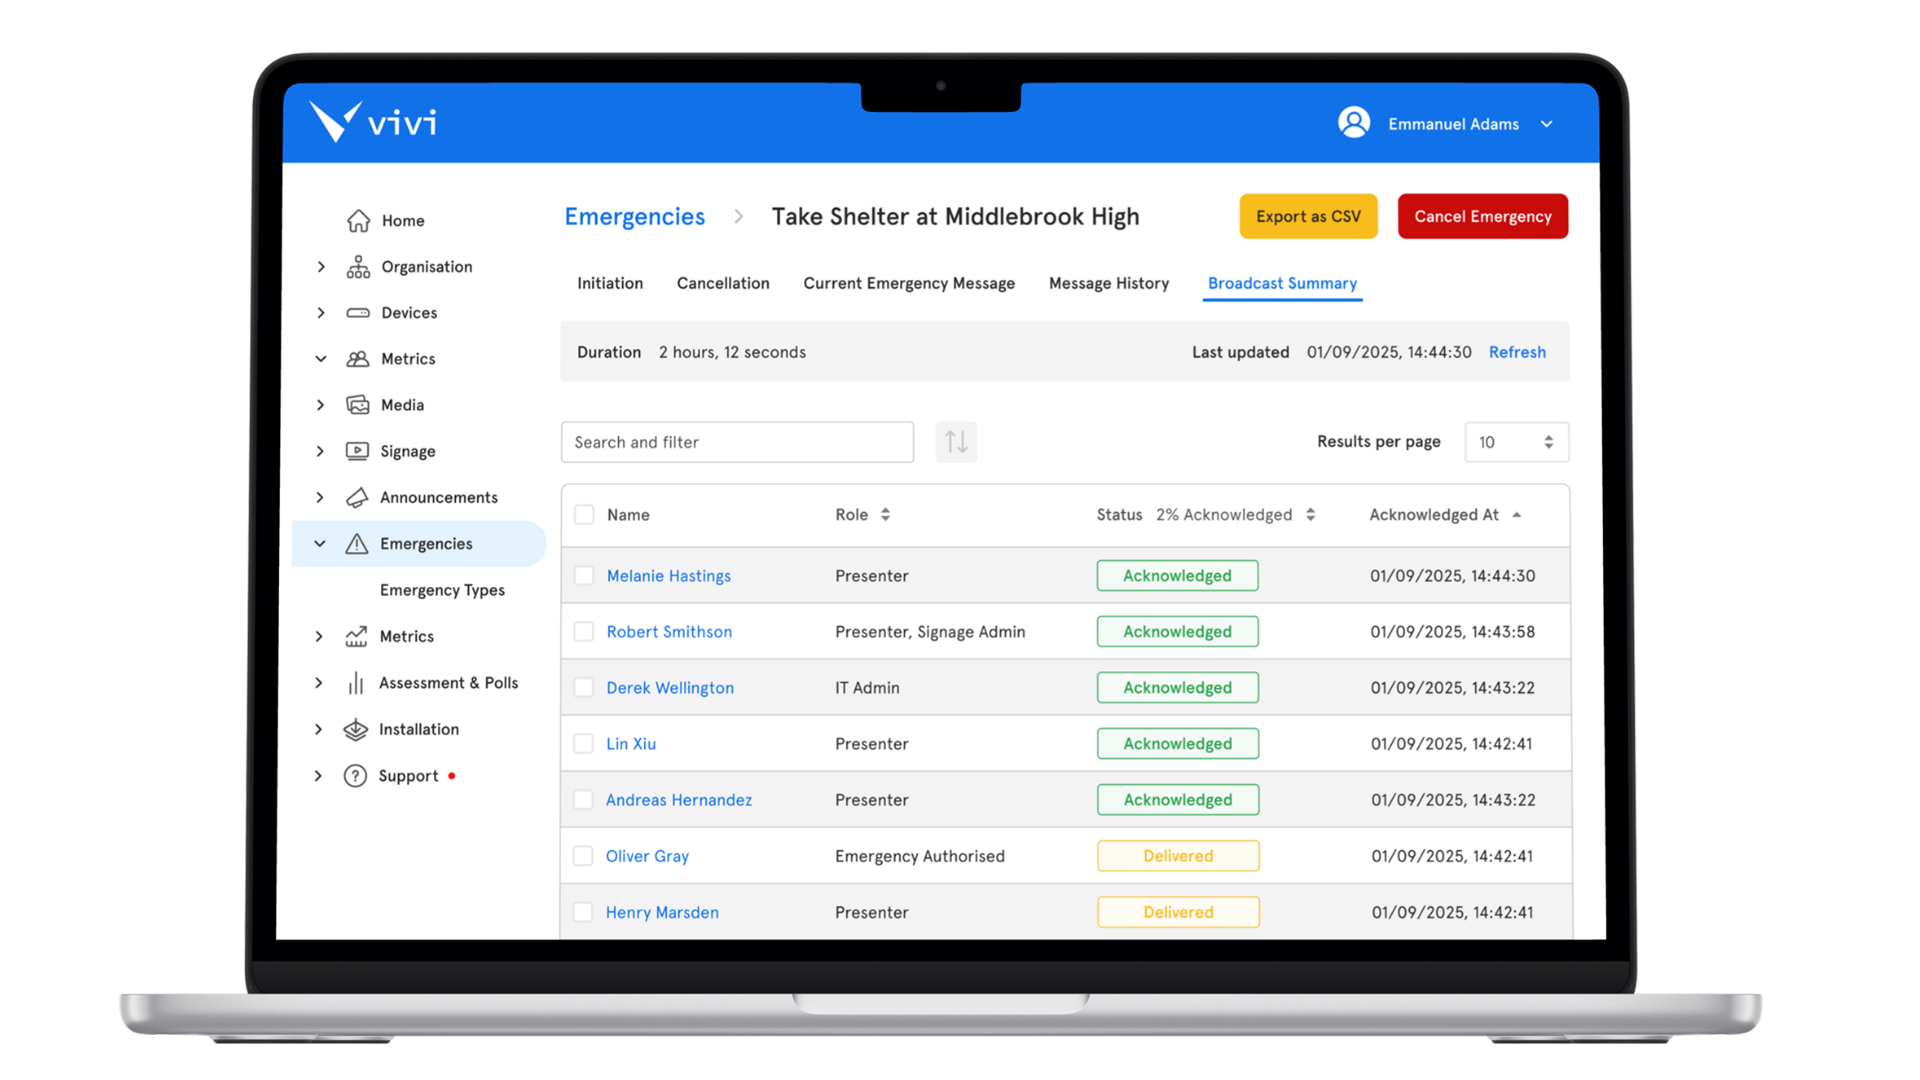Screen dimensions: 1920x1080
Task: Click the sort arrows button beside search
Action: click(956, 442)
